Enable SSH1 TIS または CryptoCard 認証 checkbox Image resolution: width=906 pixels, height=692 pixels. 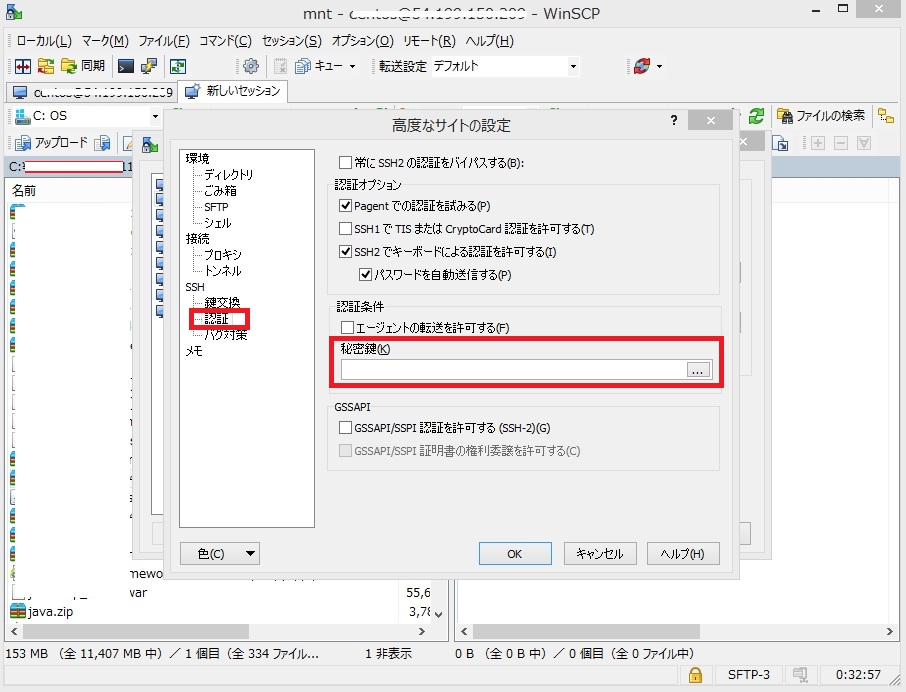[346, 229]
